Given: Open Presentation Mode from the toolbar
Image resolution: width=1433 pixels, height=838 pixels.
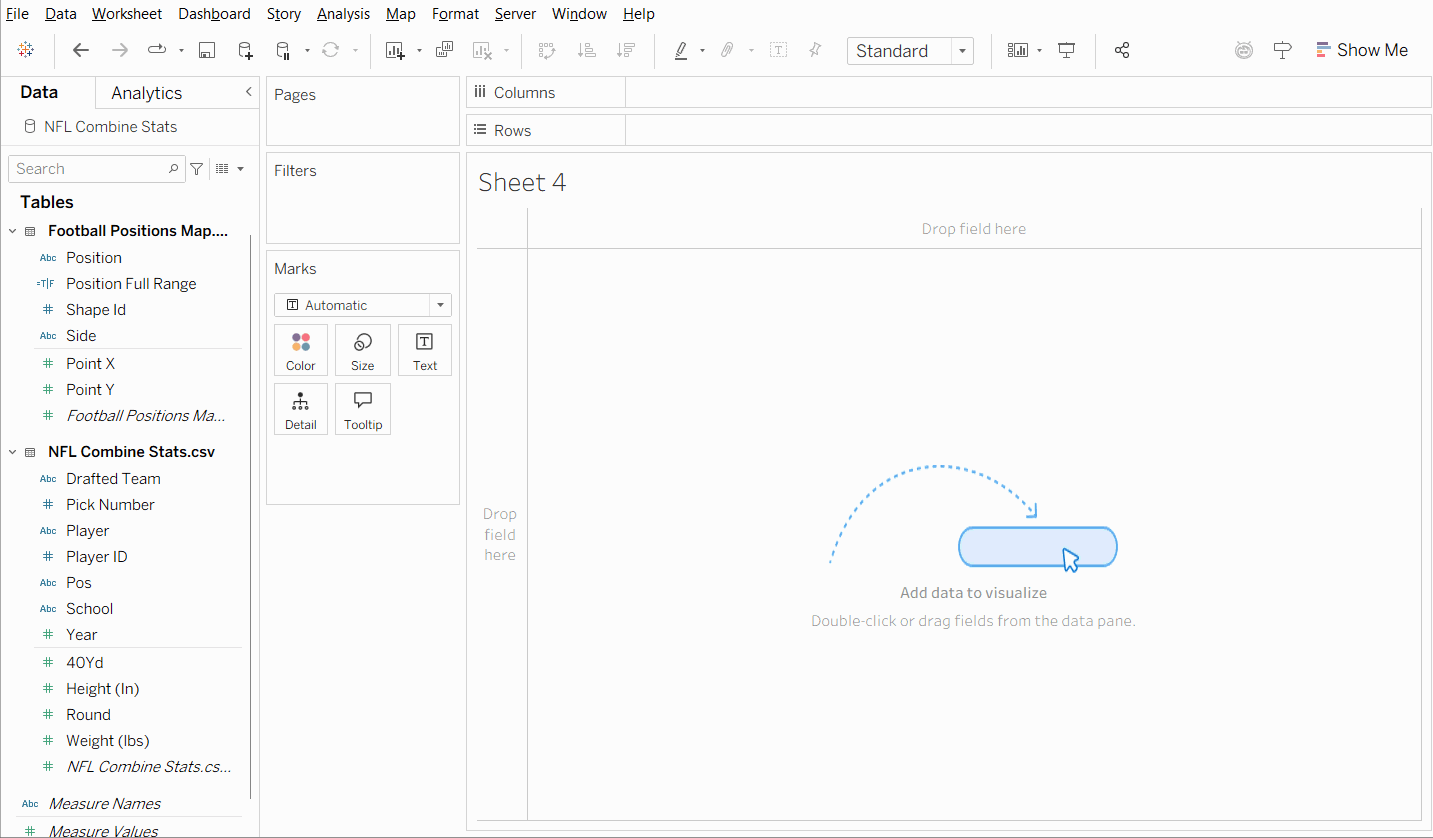Looking at the screenshot, I should 1067,51.
